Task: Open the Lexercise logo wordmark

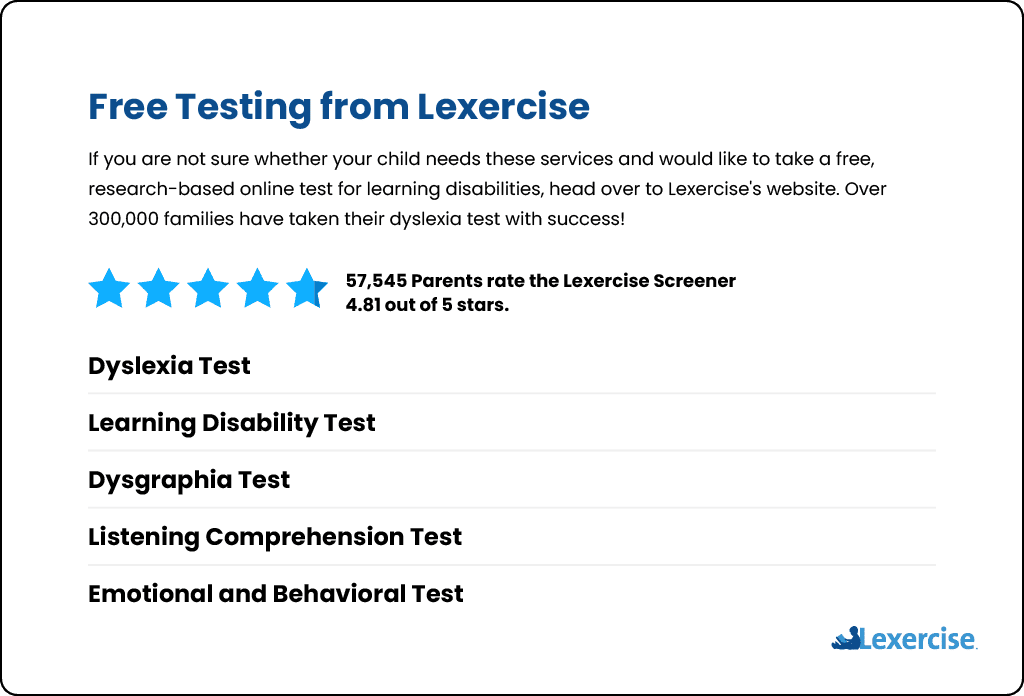Action: 918,639
